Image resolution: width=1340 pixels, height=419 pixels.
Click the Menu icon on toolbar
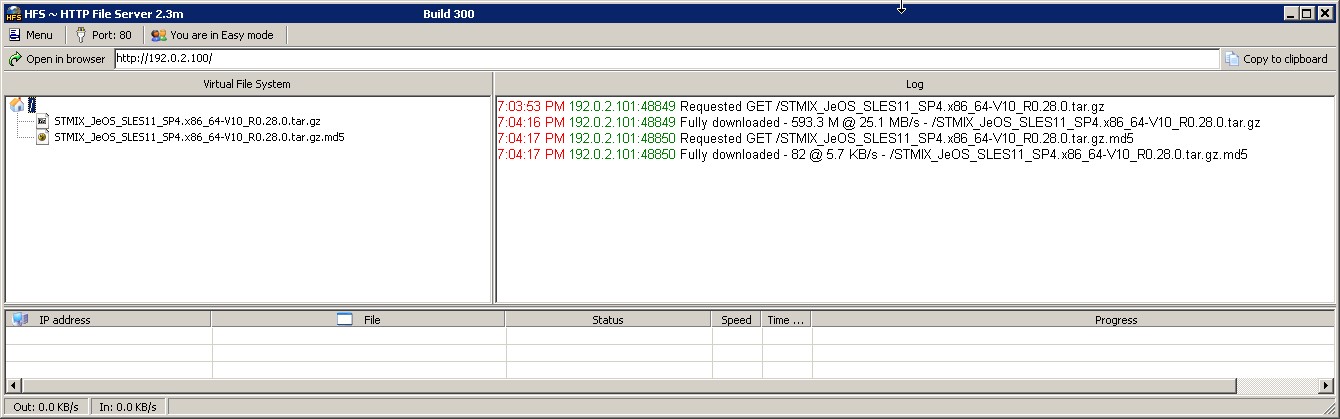click(x=14, y=35)
